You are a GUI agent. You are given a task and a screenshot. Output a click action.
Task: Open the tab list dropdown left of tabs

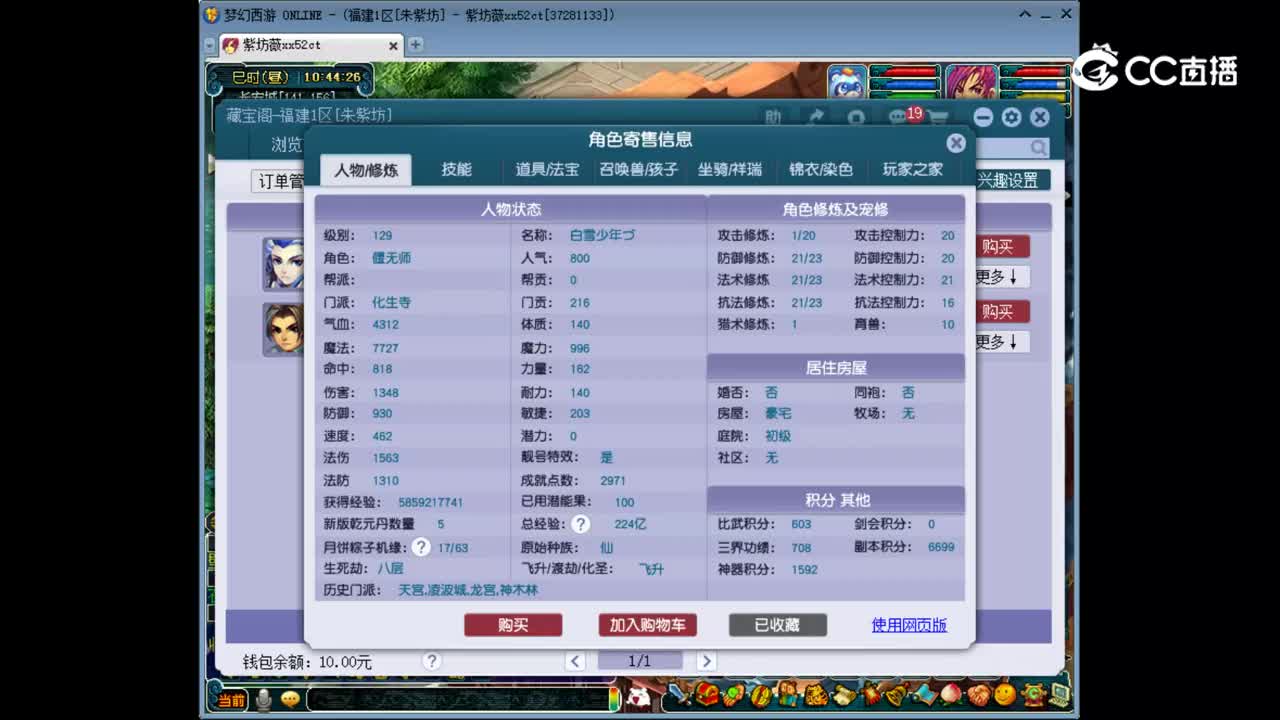point(209,45)
